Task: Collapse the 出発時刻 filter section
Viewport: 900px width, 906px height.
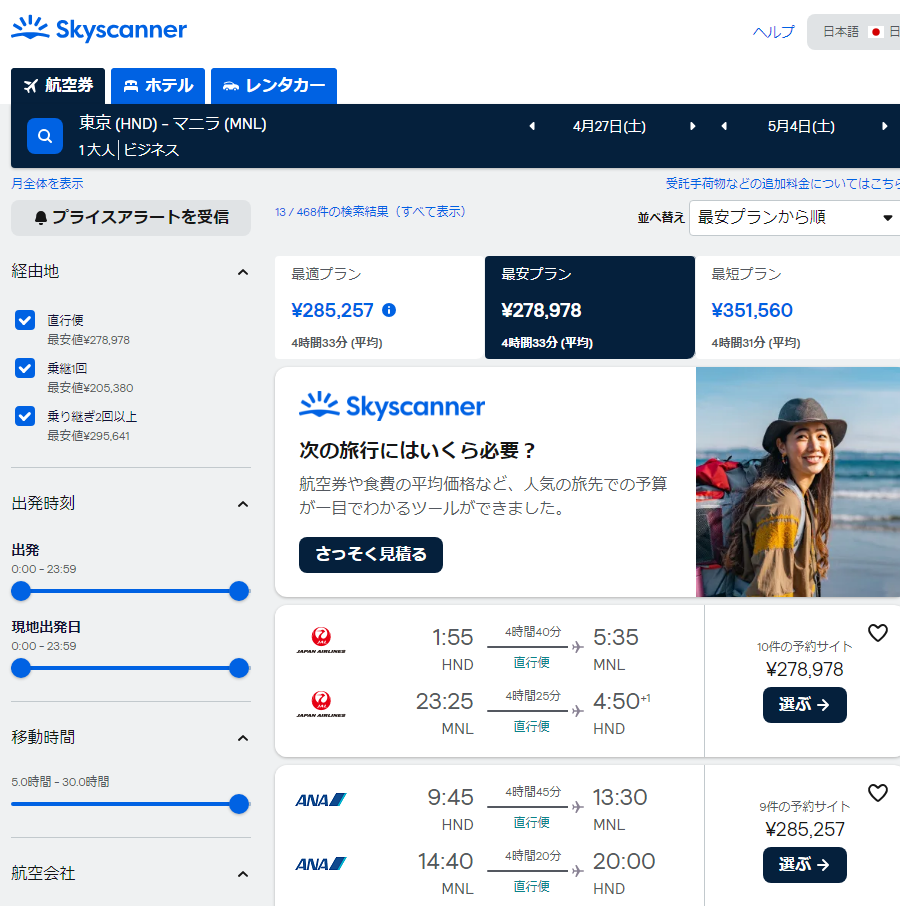Action: click(x=242, y=504)
